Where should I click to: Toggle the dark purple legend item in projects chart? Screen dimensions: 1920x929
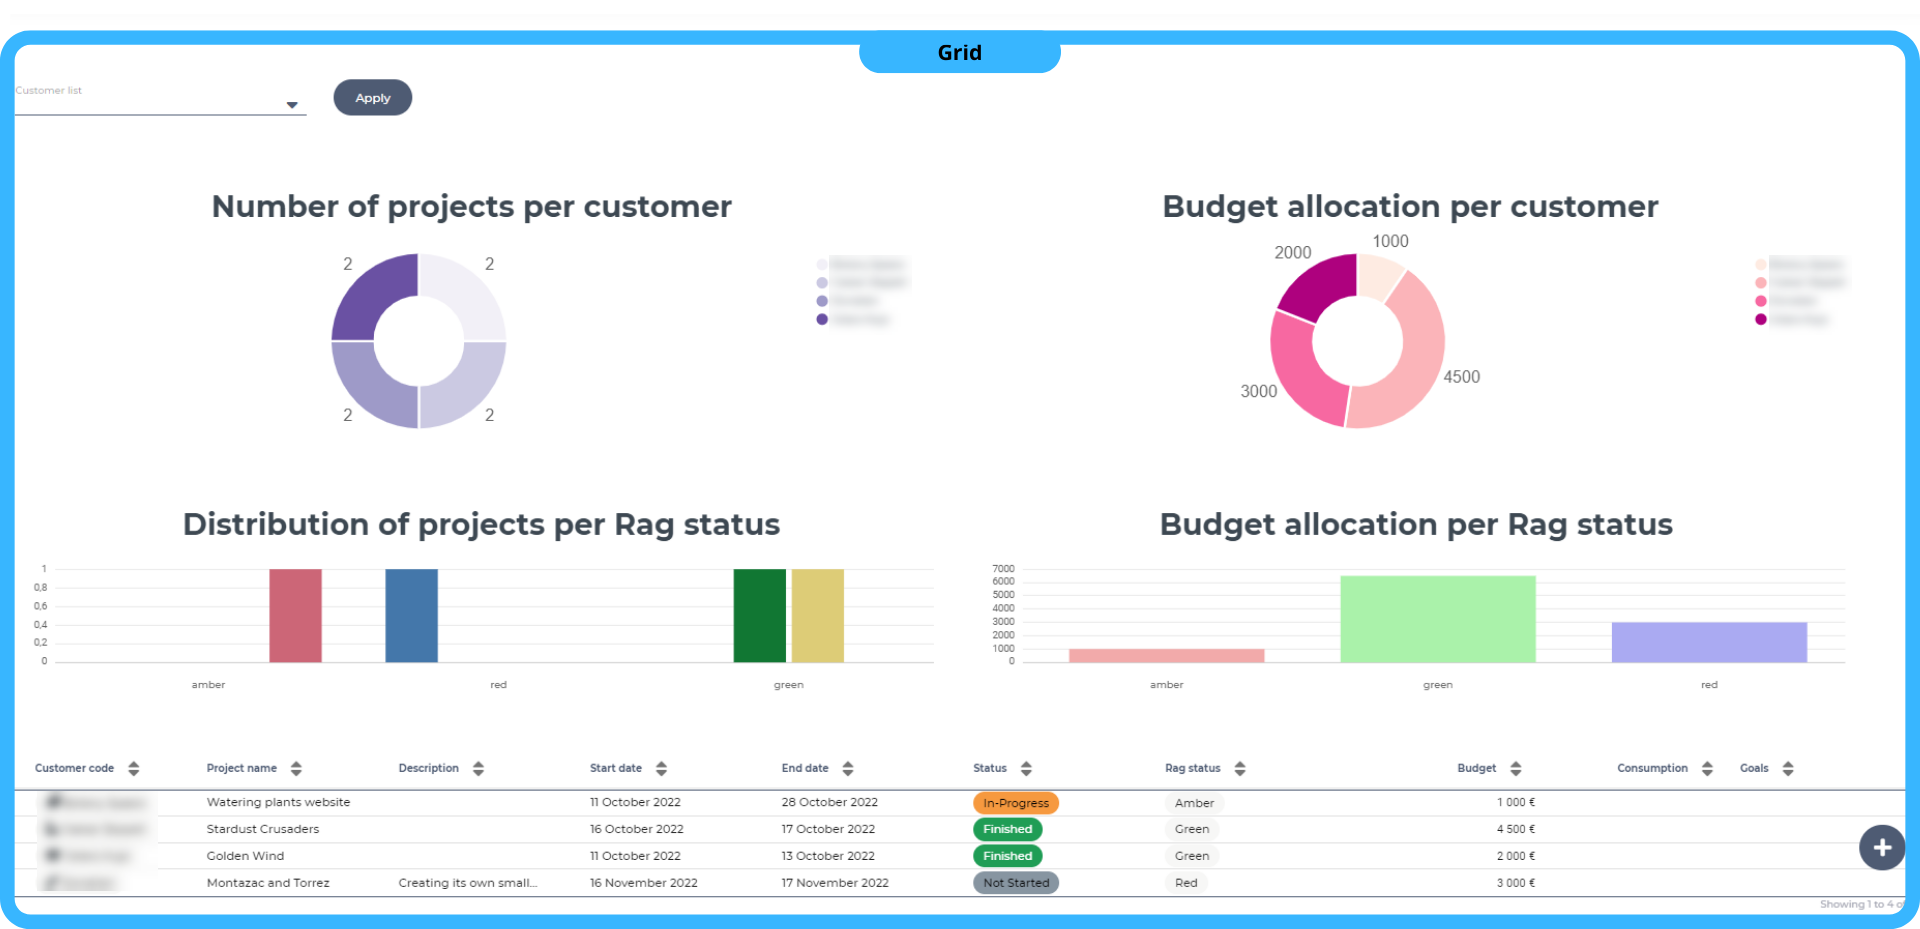(x=823, y=320)
